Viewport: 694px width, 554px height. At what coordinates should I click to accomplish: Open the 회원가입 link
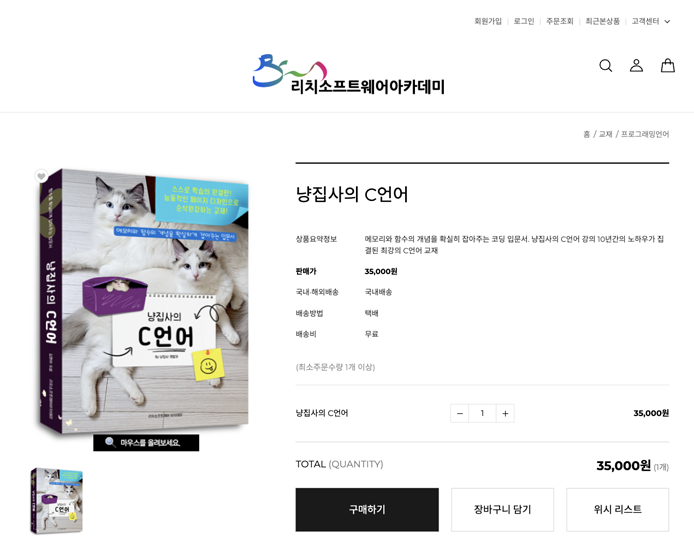(488, 21)
